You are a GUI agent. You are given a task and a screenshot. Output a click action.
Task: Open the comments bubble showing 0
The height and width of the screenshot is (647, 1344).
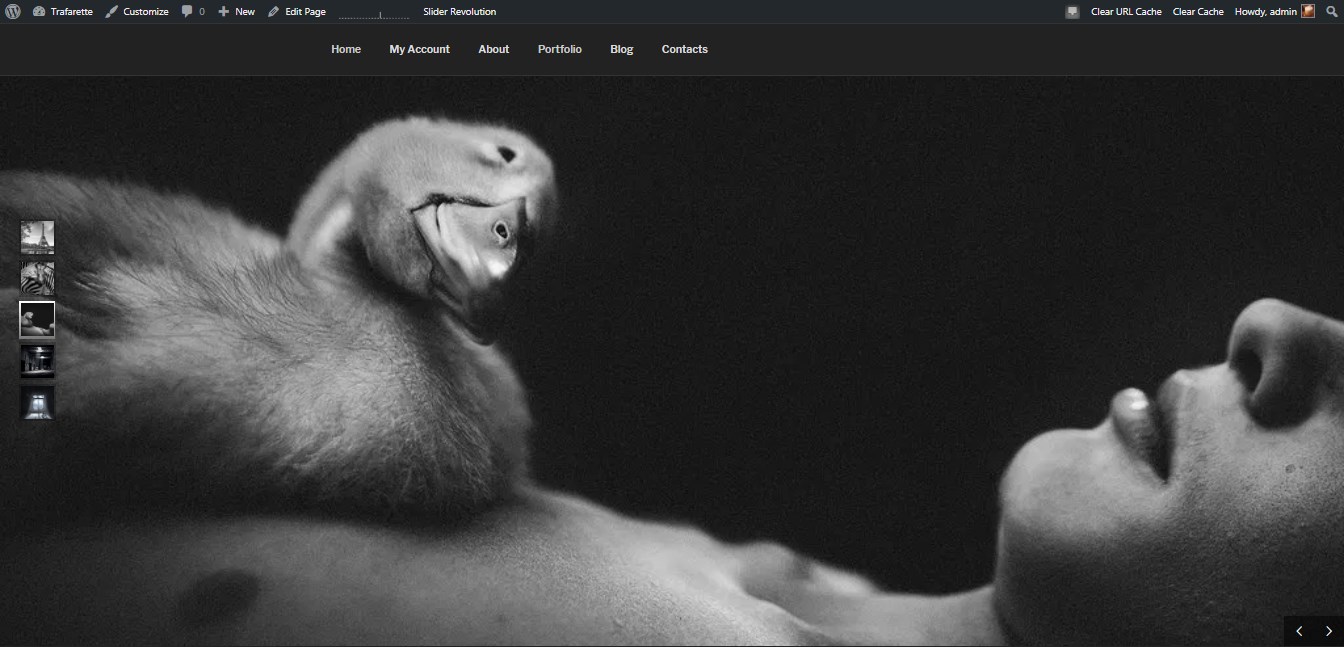point(193,12)
